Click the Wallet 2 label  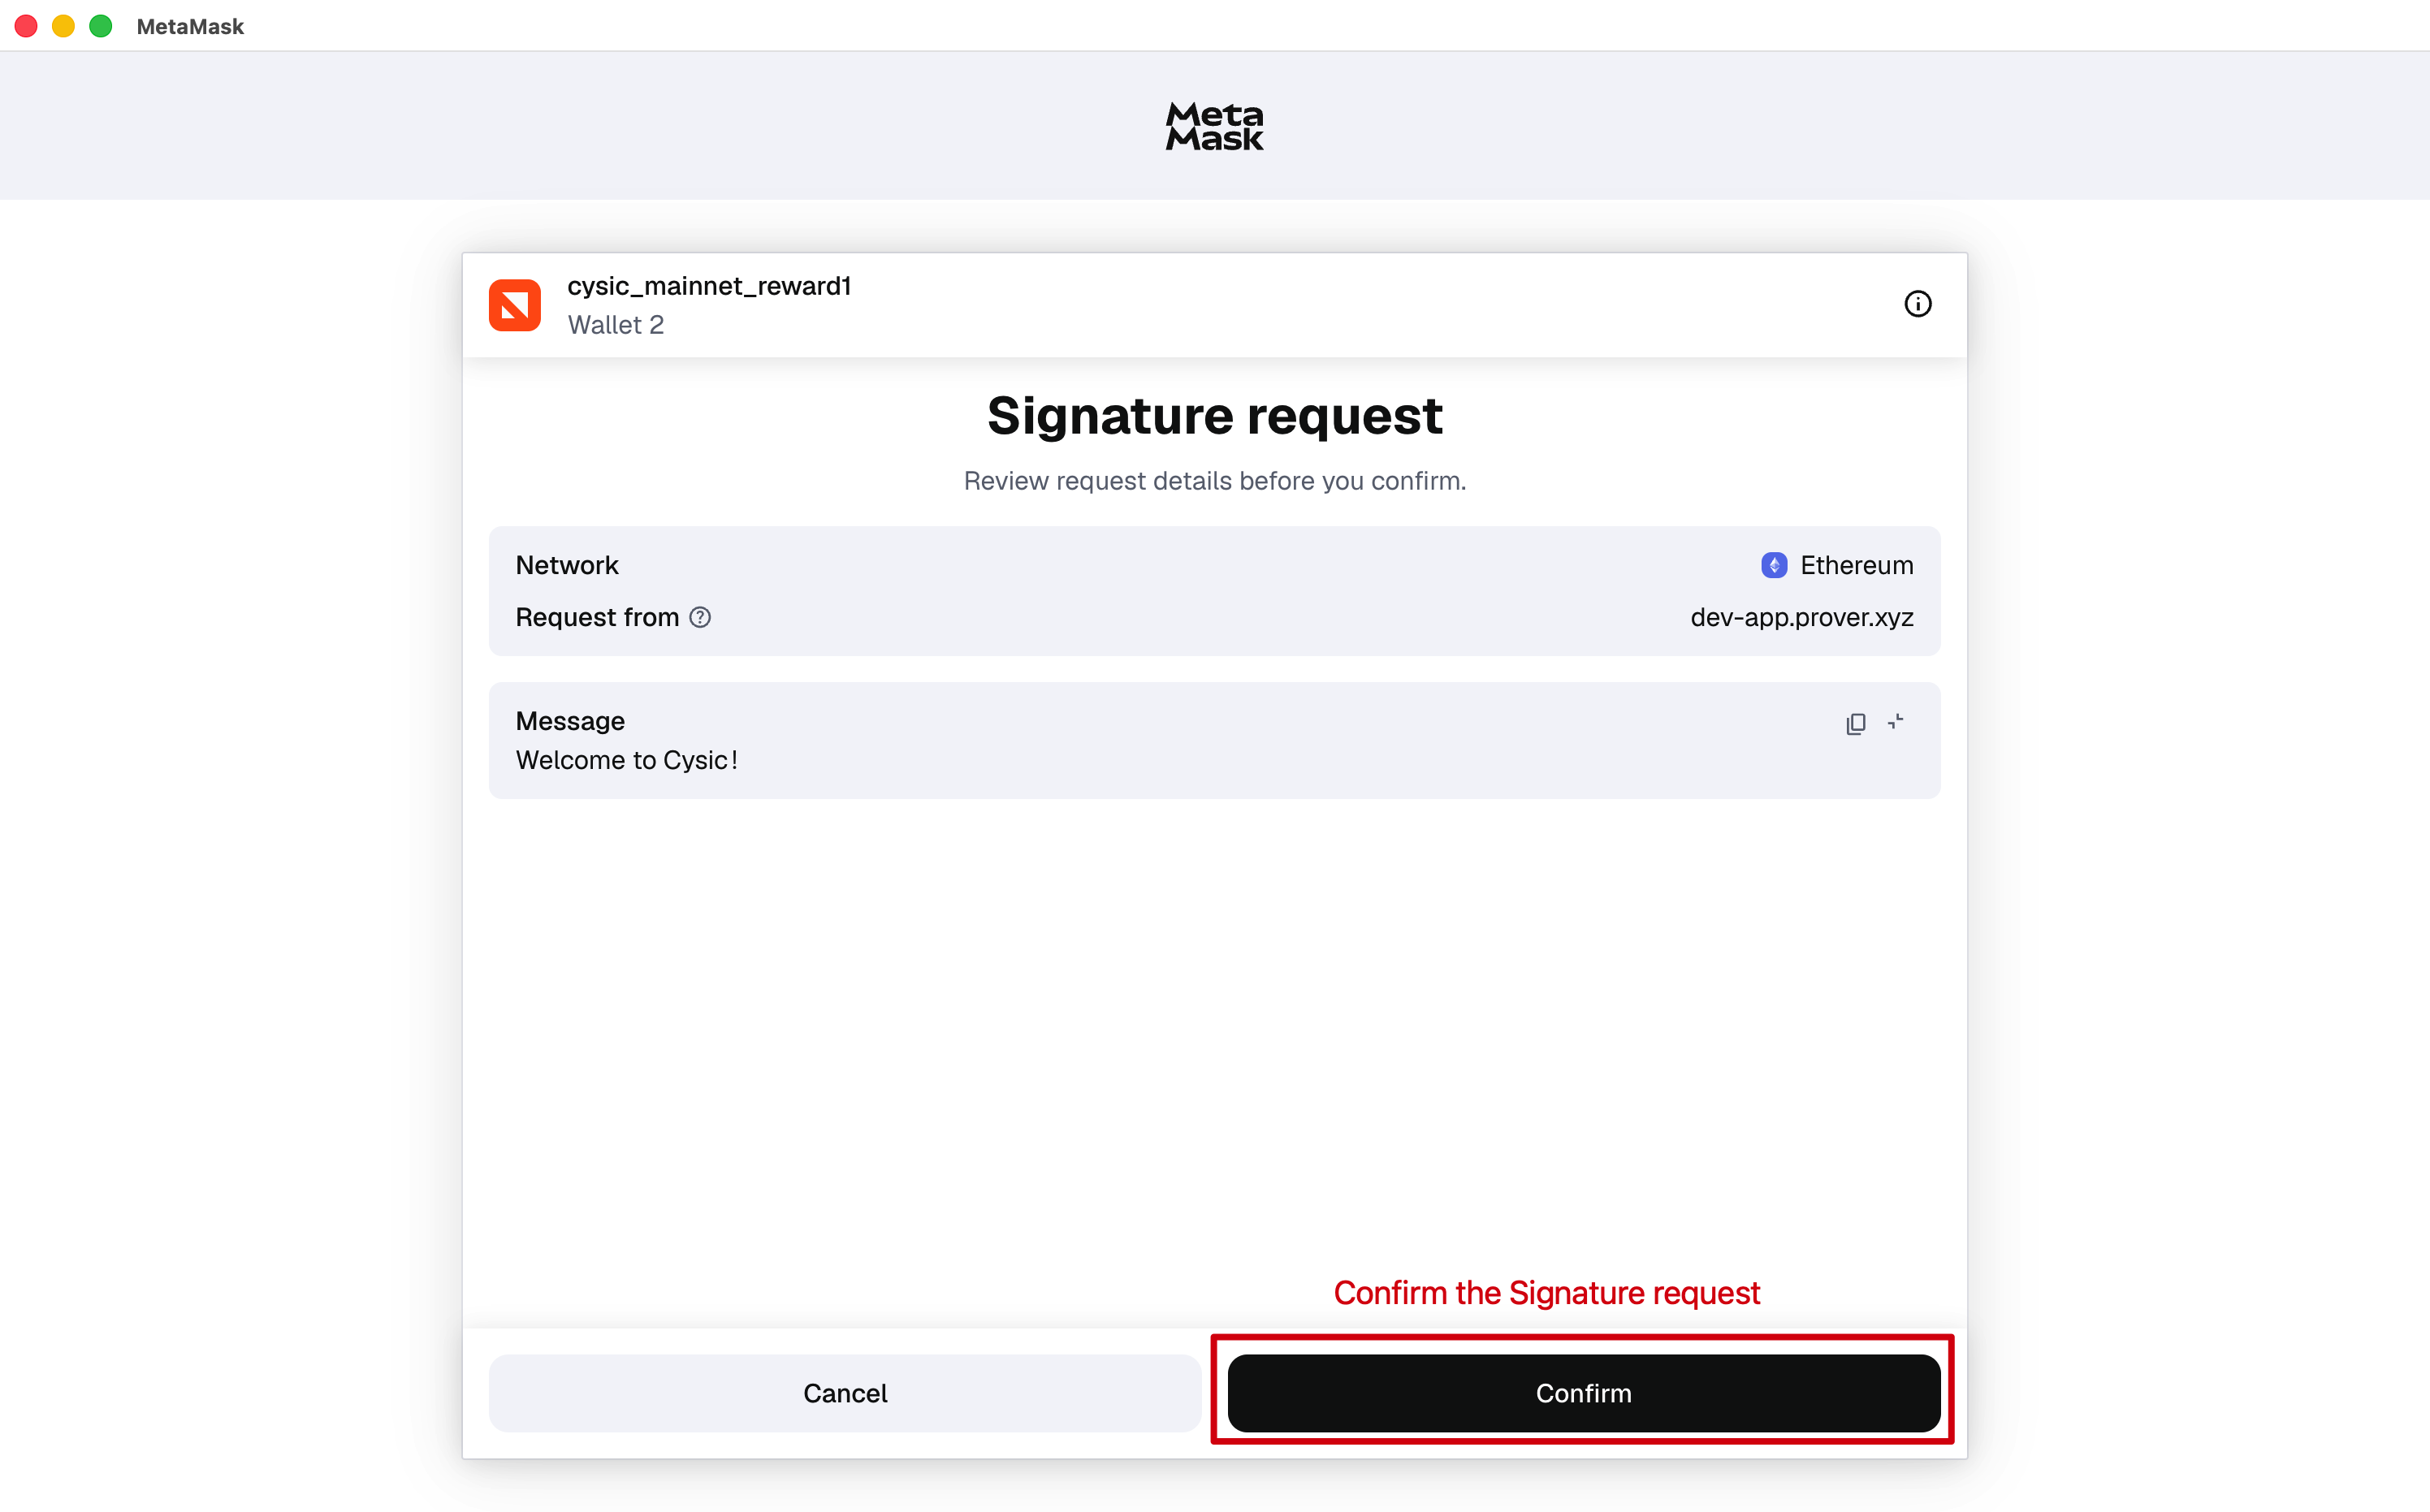[x=616, y=325]
